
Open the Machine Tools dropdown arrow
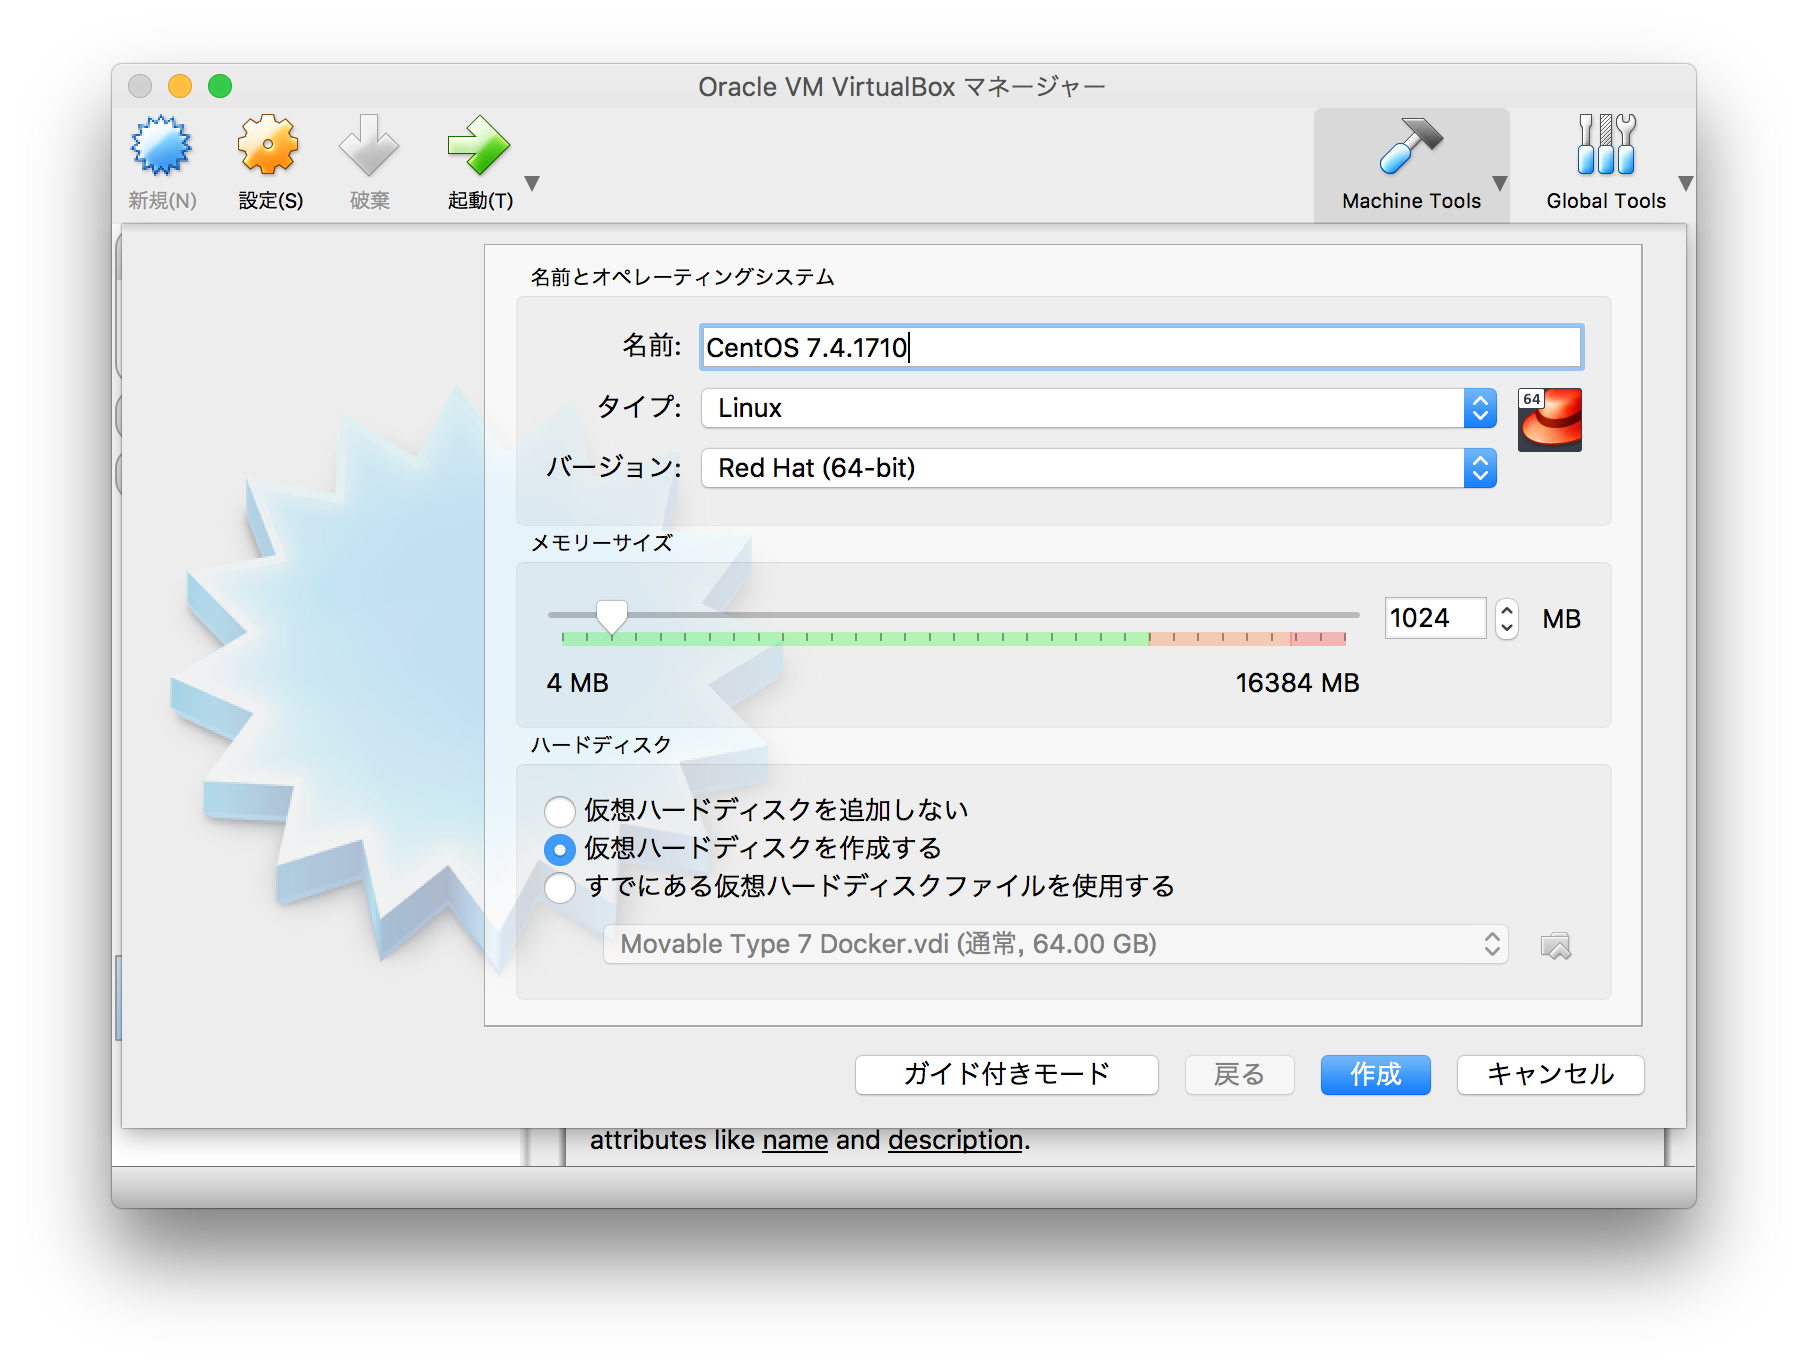click(x=1500, y=183)
